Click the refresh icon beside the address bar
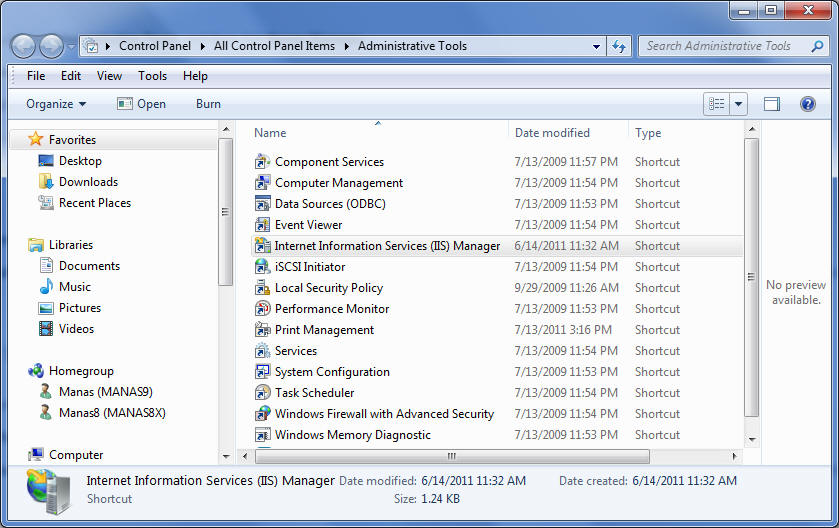This screenshot has height=528, width=839. coord(619,47)
